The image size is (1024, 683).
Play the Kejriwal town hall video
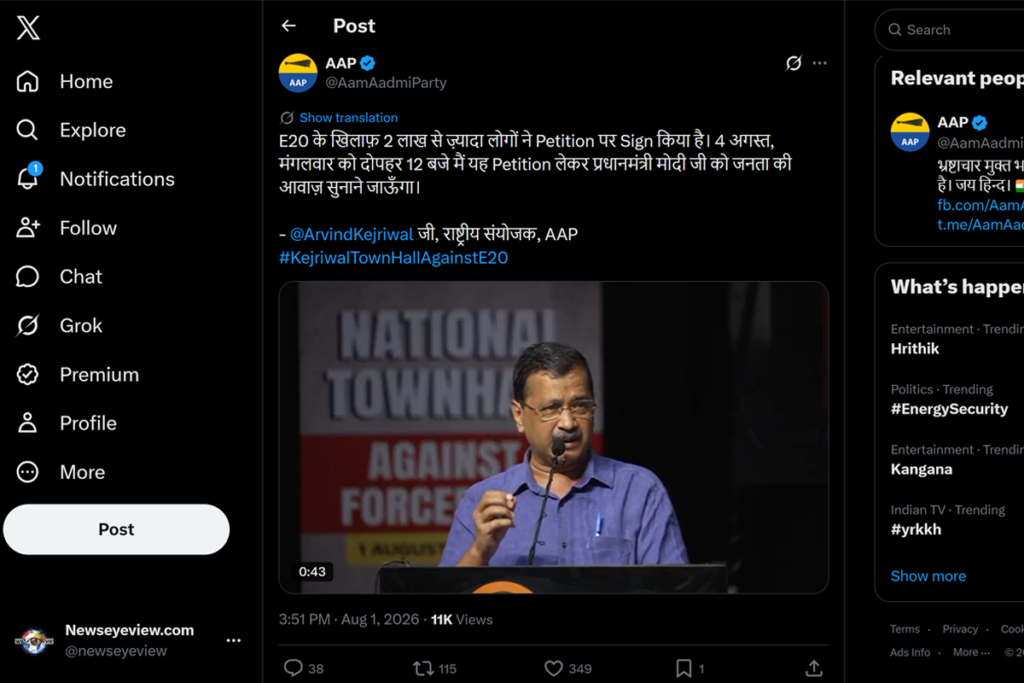(554, 437)
